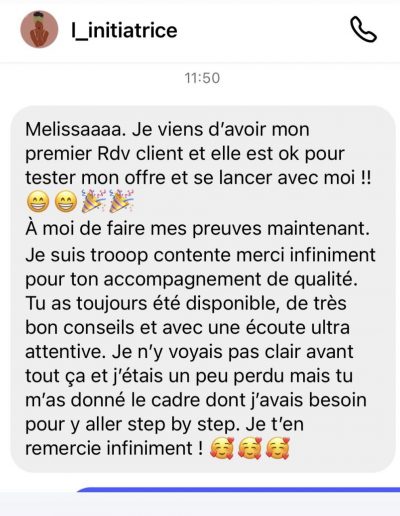Image resolution: width=400 pixels, height=516 pixels.
Task: Tap the middle smiling hearts emoji
Action: tap(250, 448)
